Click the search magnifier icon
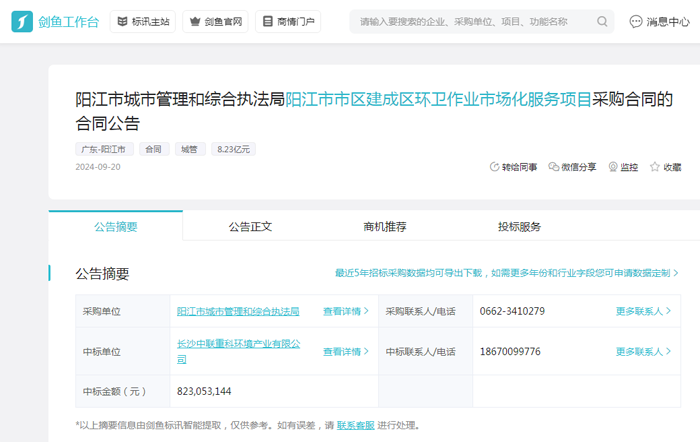700x442 pixels. point(602,21)
